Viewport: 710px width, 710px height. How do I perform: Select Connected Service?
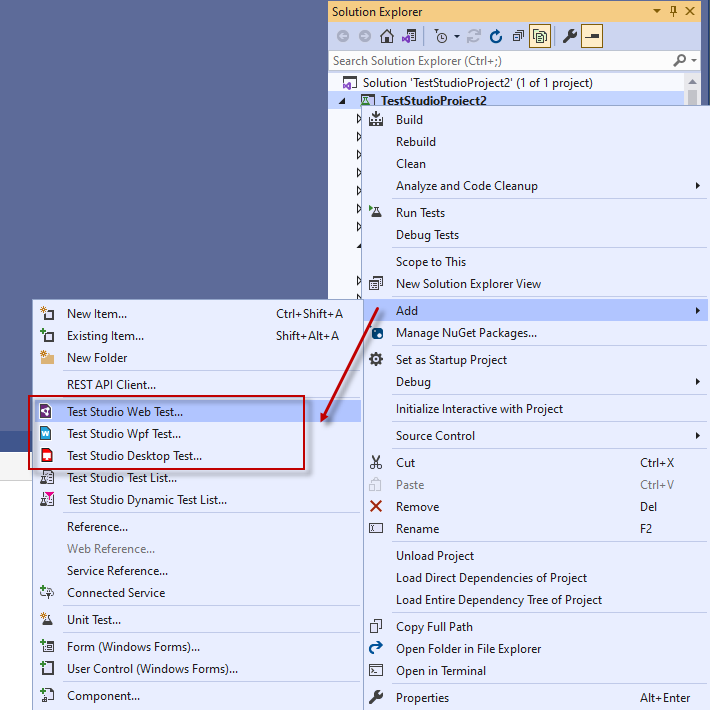(x=197, y=593)
